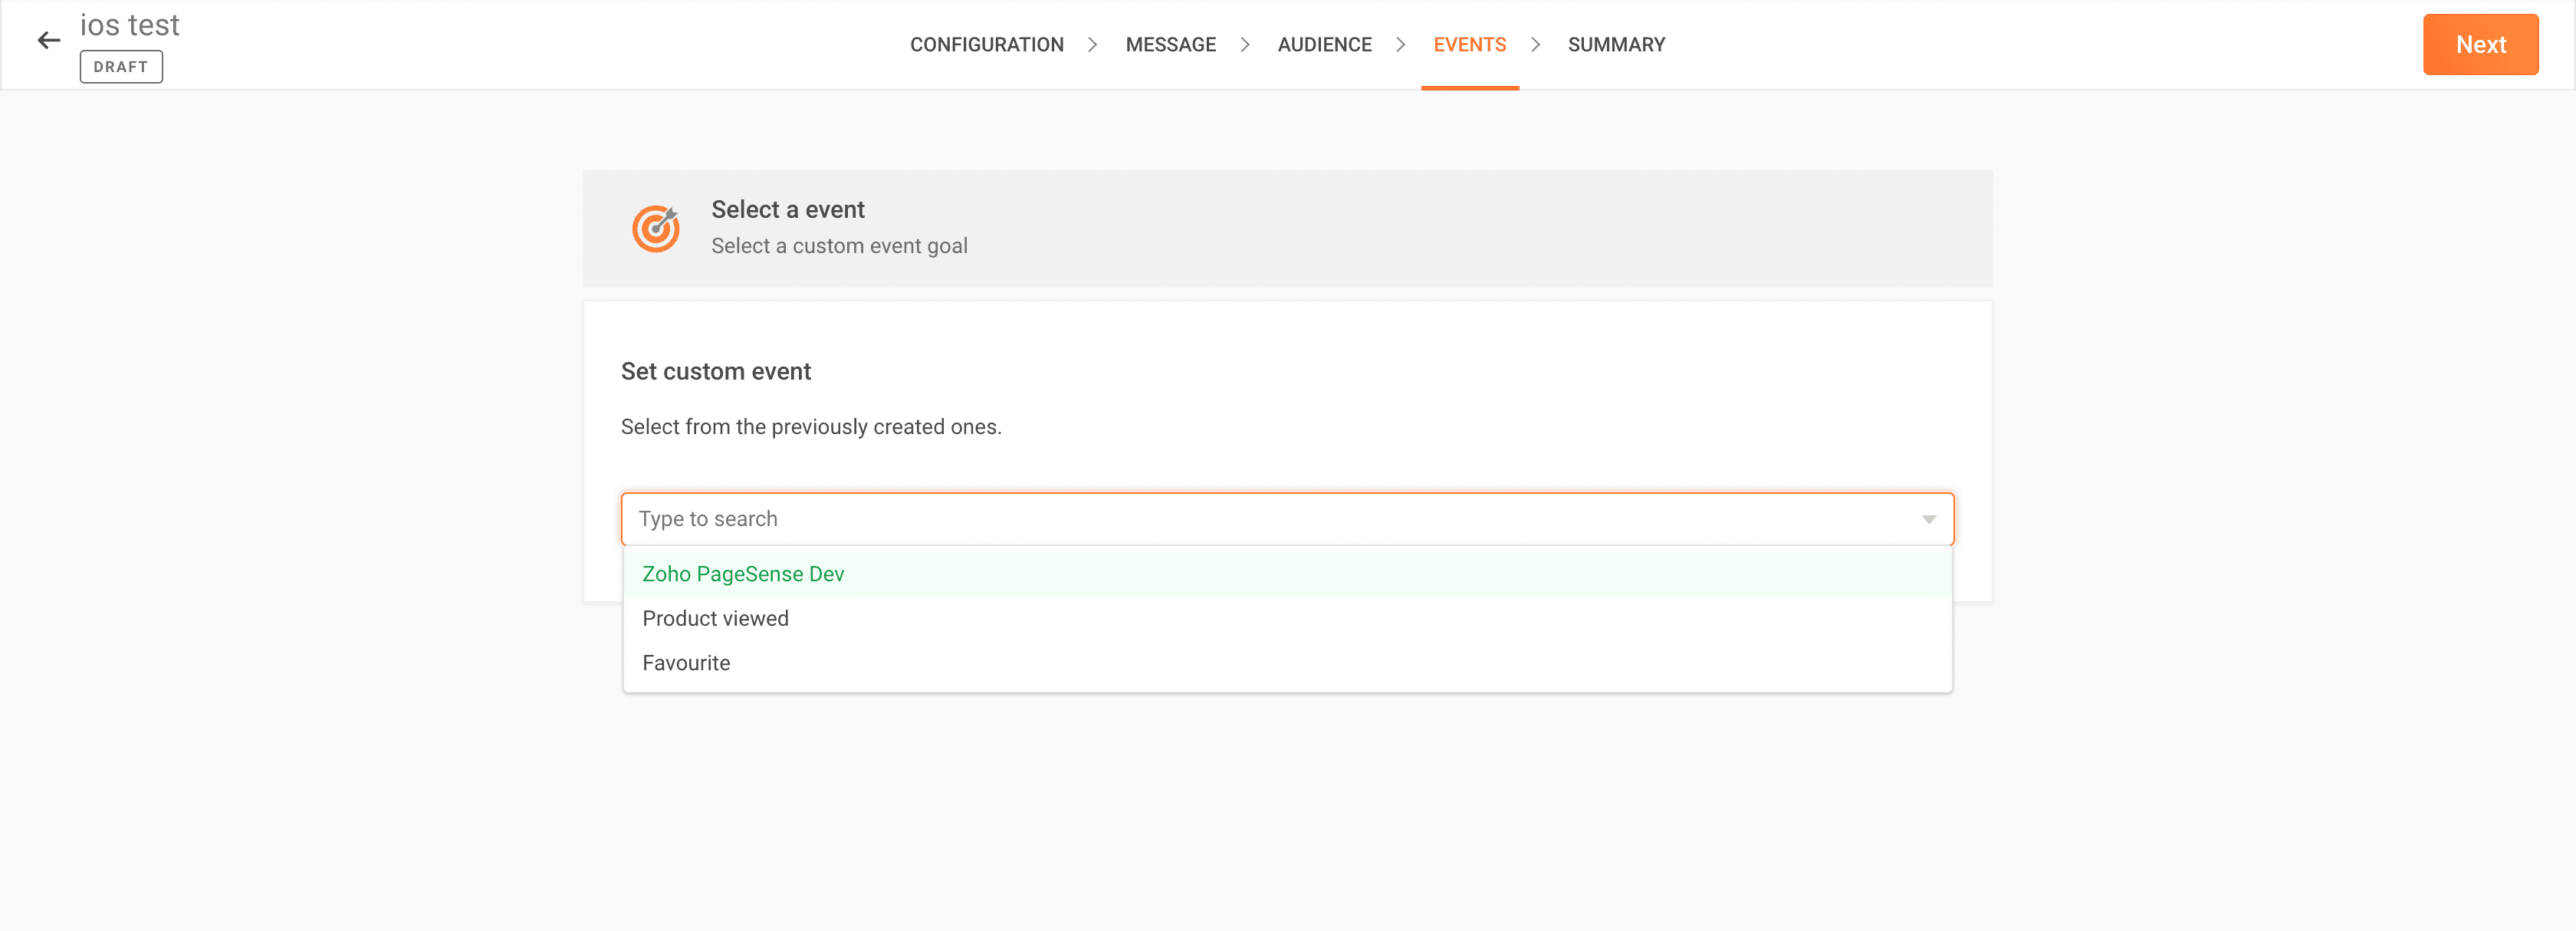
Task: Click chevron after Audience step
Action: tap(1401, 45)
